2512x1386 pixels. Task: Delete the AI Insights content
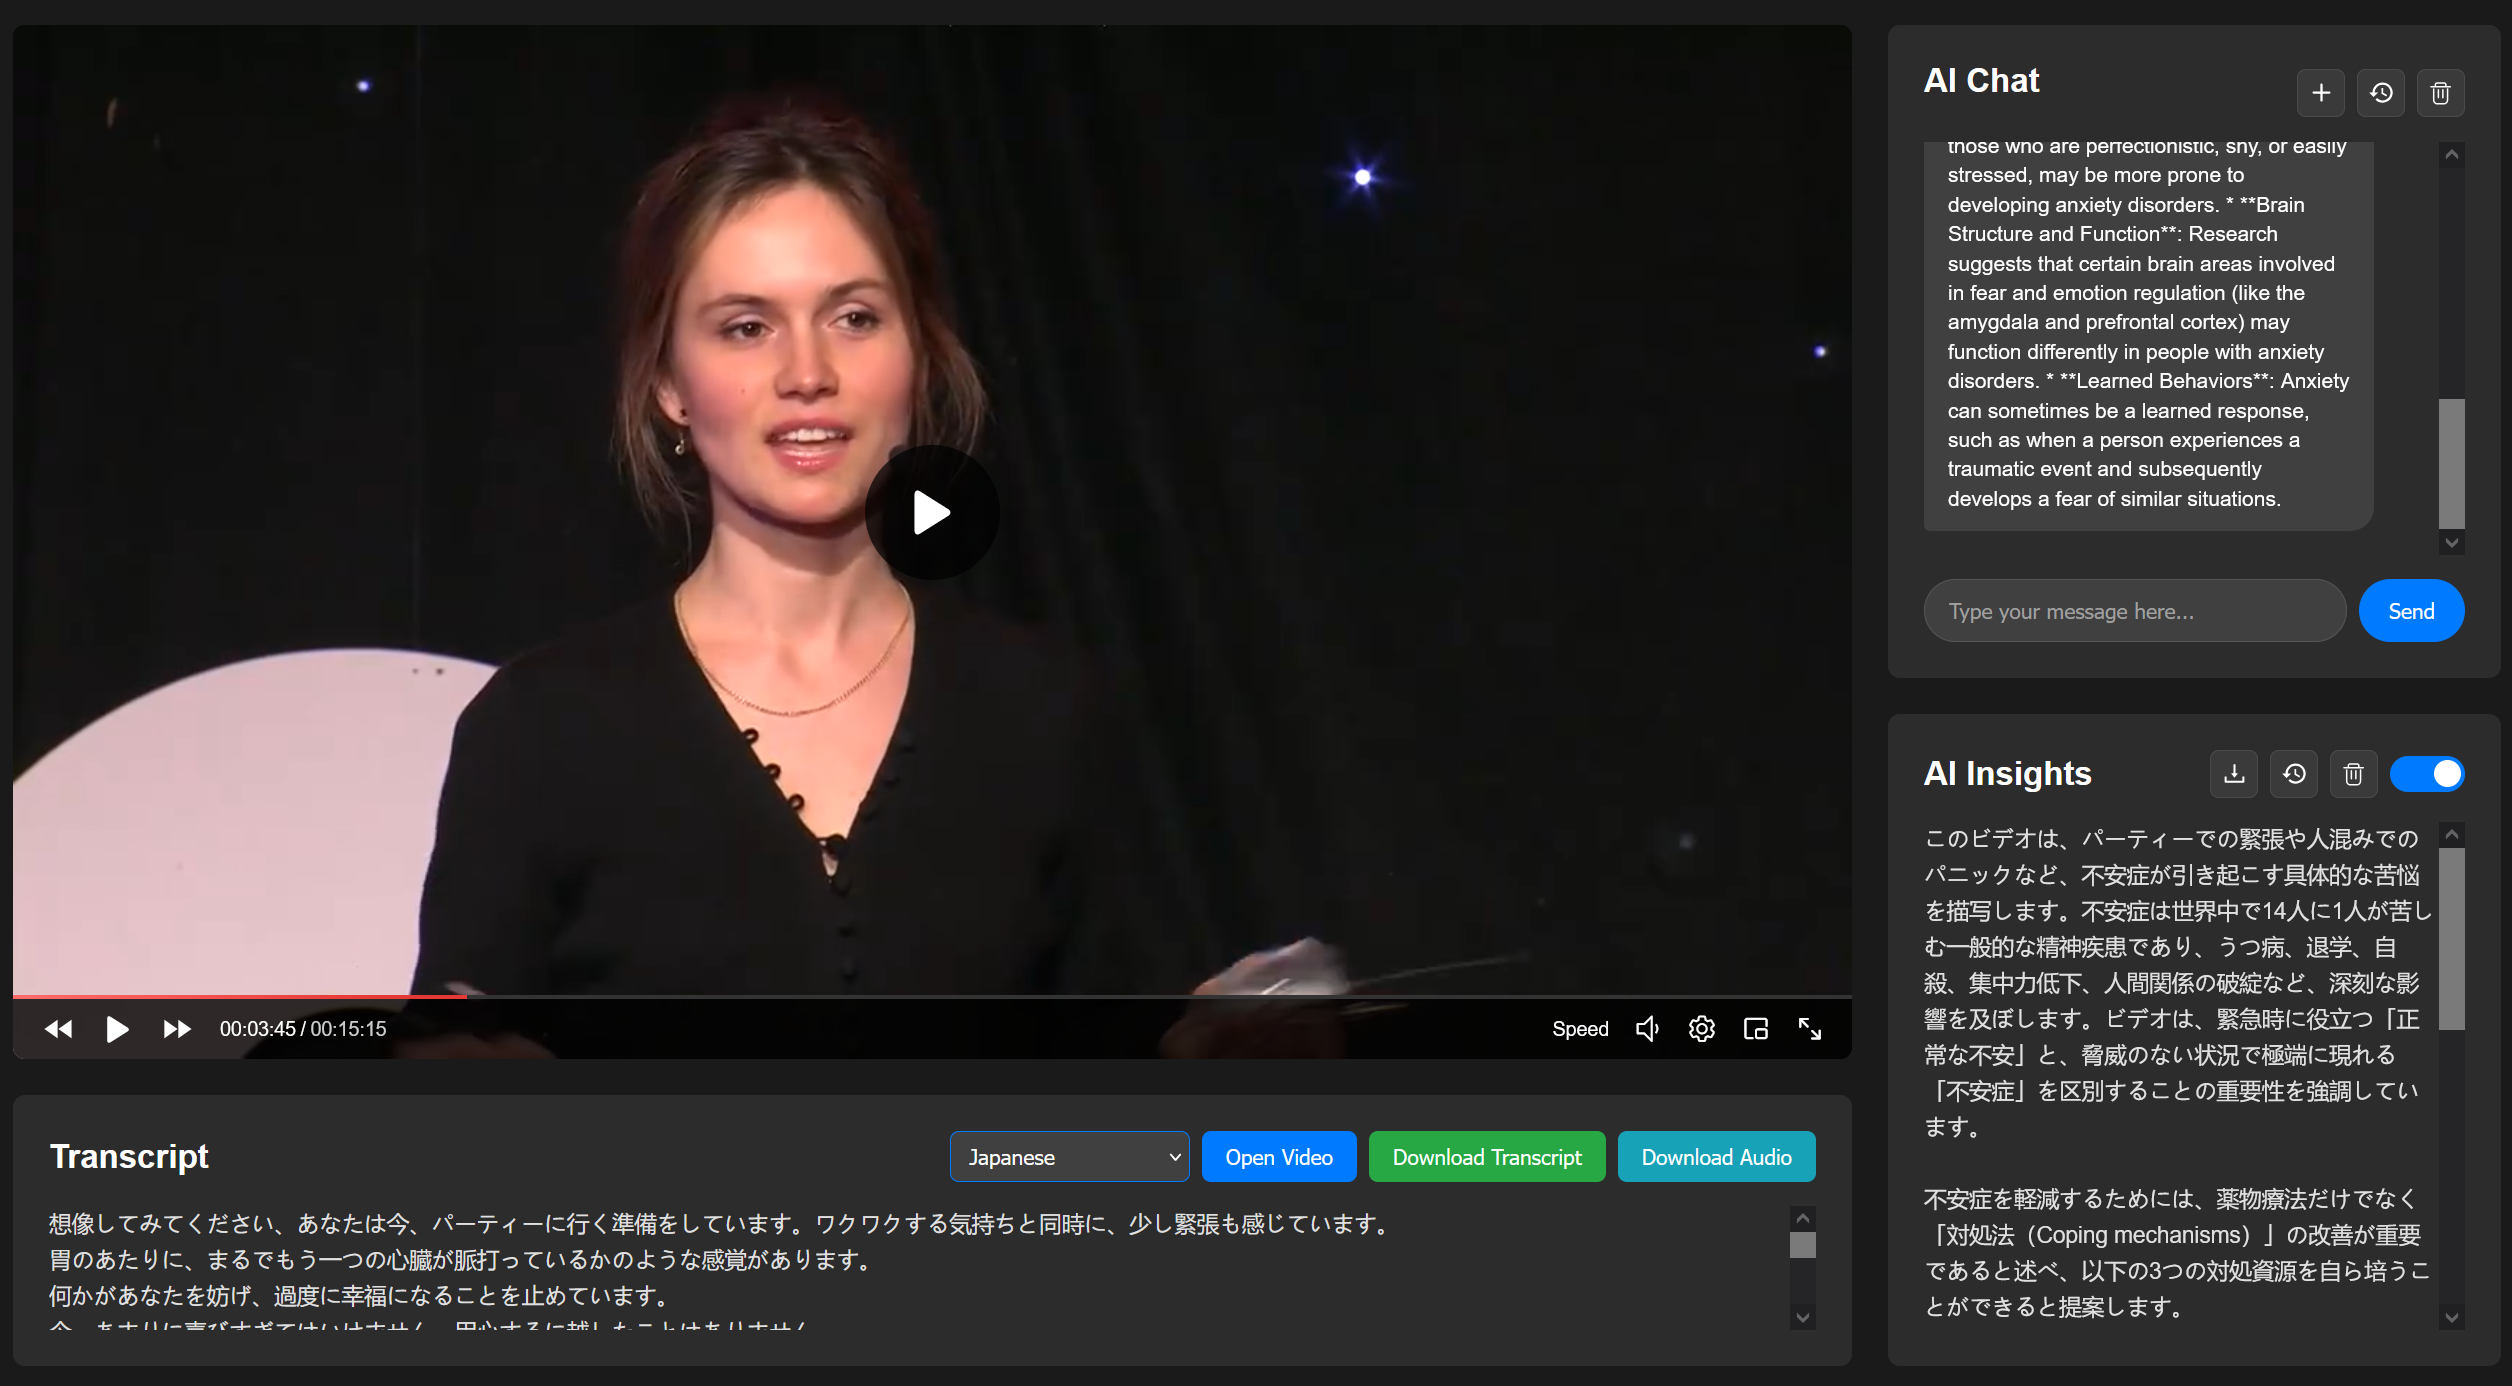point(2353,773)
